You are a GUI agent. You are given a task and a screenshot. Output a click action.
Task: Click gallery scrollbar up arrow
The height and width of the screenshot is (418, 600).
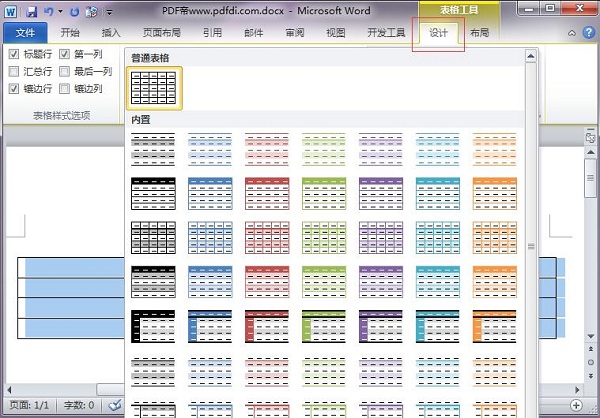(x=531, y=56)
